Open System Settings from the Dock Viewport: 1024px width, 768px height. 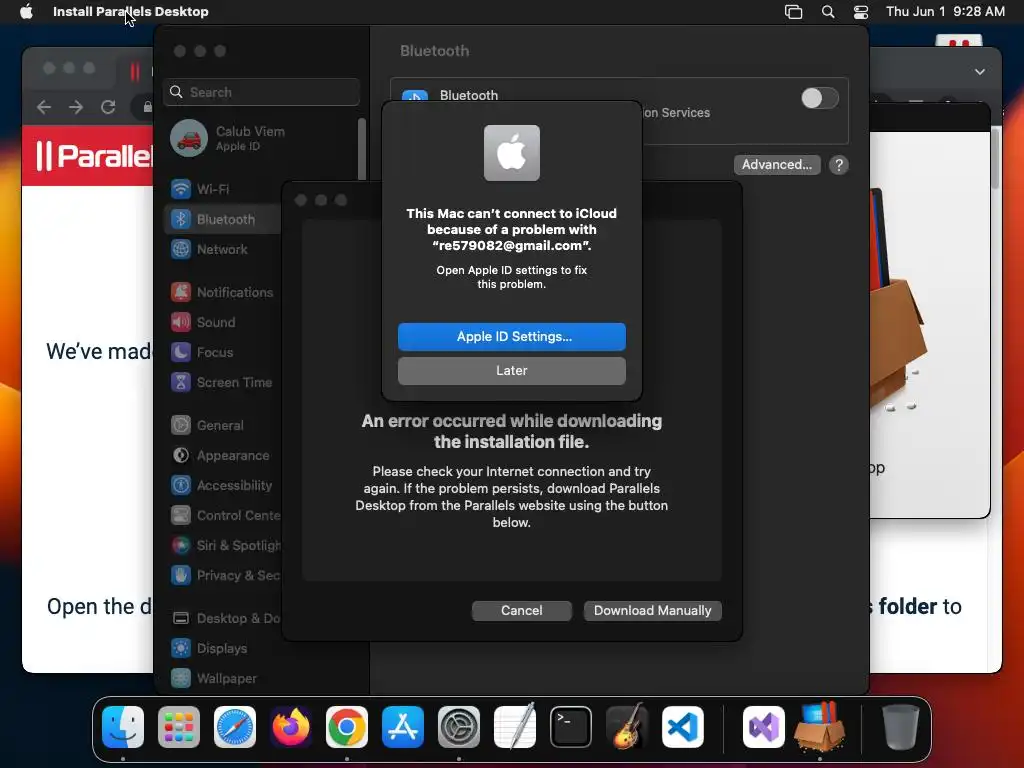click(458, 727)
